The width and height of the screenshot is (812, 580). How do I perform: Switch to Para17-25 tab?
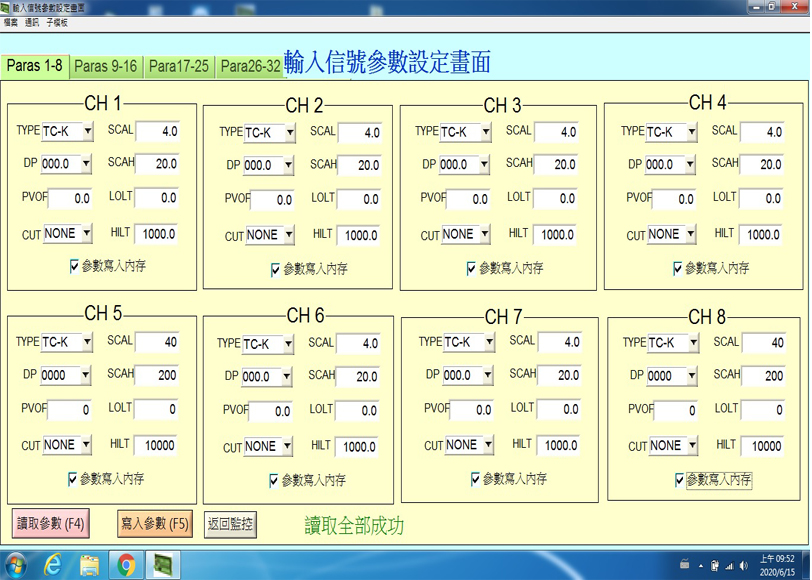(x=179, y=67)
